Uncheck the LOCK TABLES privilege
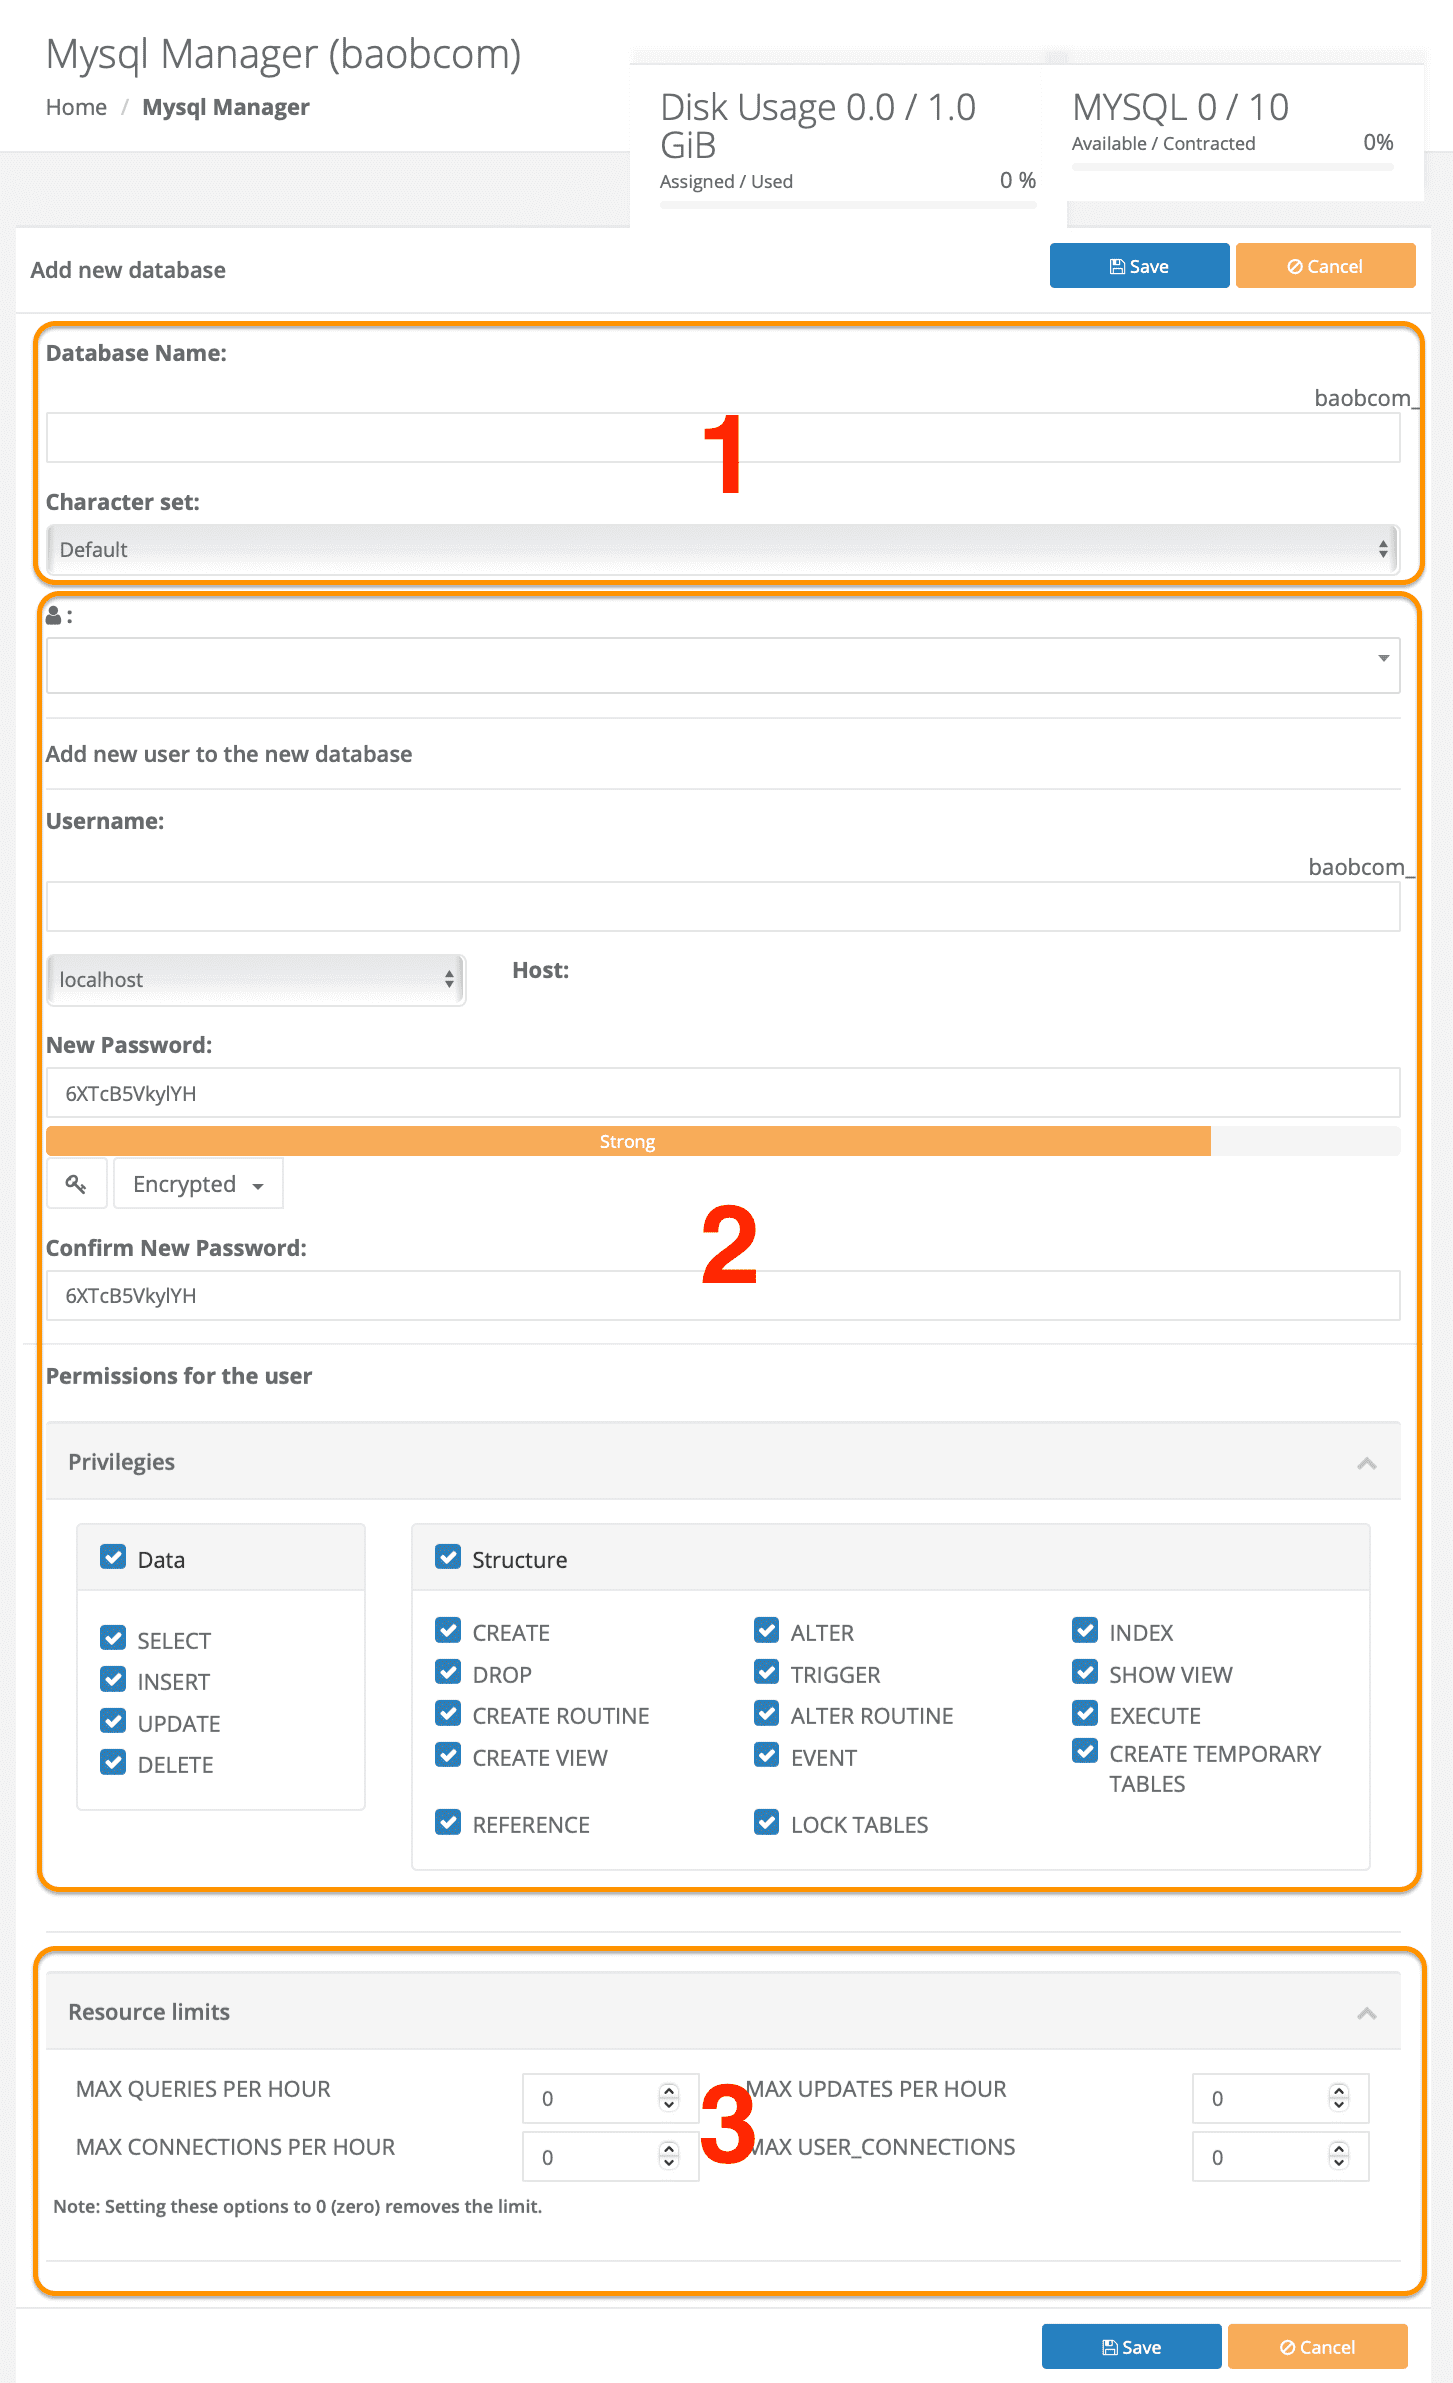 pos(767,1823)
